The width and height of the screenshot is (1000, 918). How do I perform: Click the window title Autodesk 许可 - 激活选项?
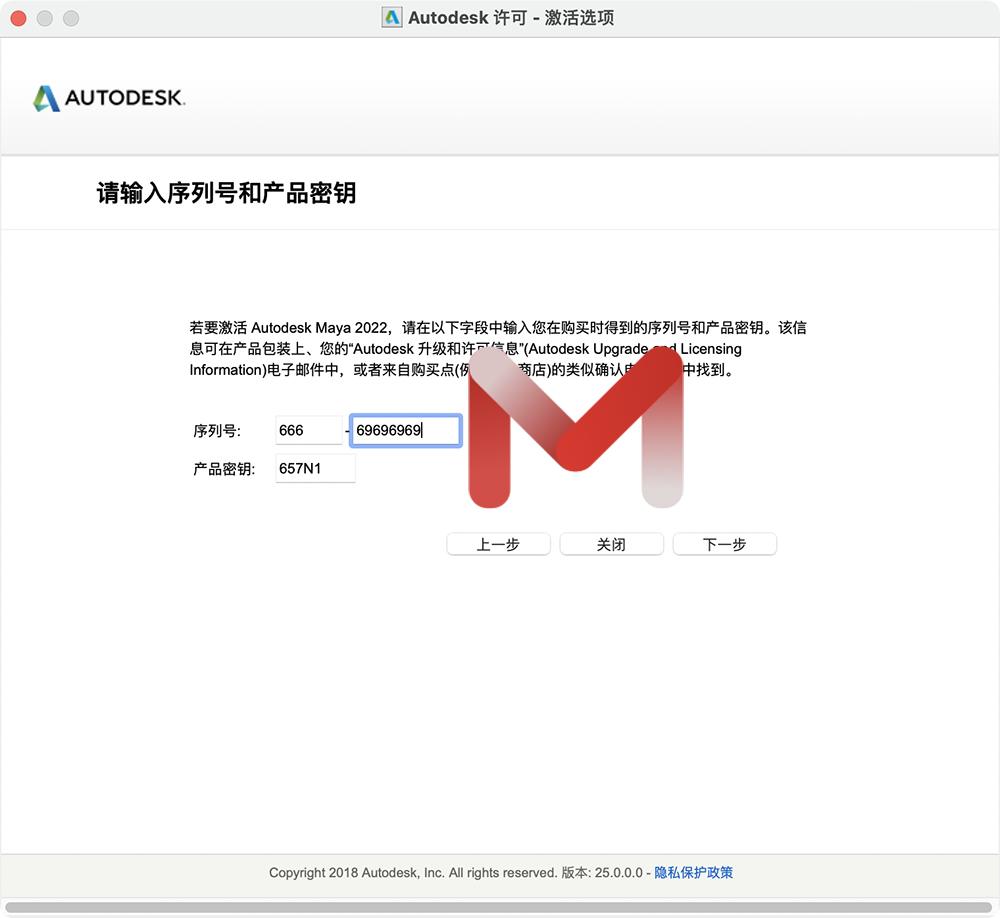[511, 18]
